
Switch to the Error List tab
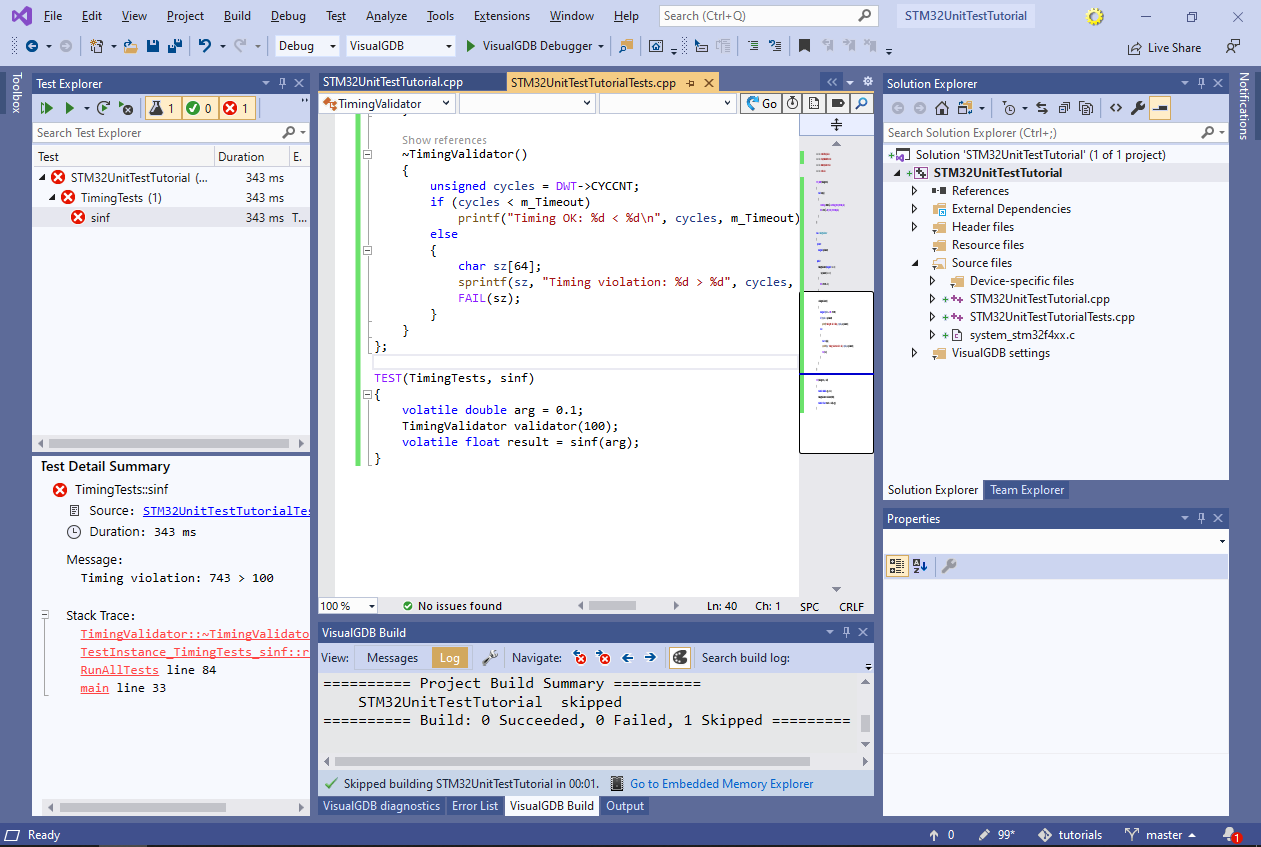click(475, 806)
